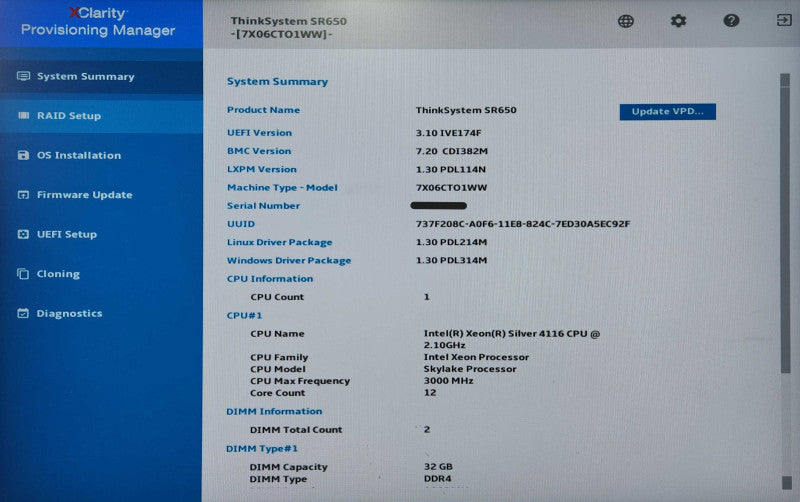Click UEFI version value 3.10 IVE174F
This screenshot has height=502, width=800.
448,133
